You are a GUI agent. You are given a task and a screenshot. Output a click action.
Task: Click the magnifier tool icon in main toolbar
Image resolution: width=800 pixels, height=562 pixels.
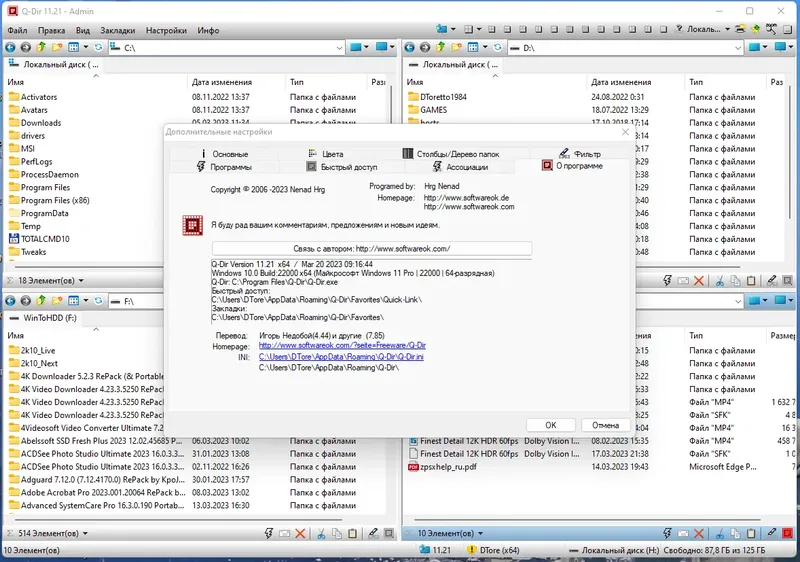(x=771, y=29)
